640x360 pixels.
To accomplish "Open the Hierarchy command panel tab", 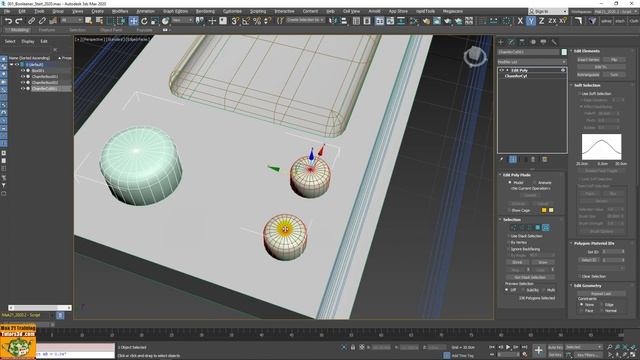I will click(x=522, y=42).
